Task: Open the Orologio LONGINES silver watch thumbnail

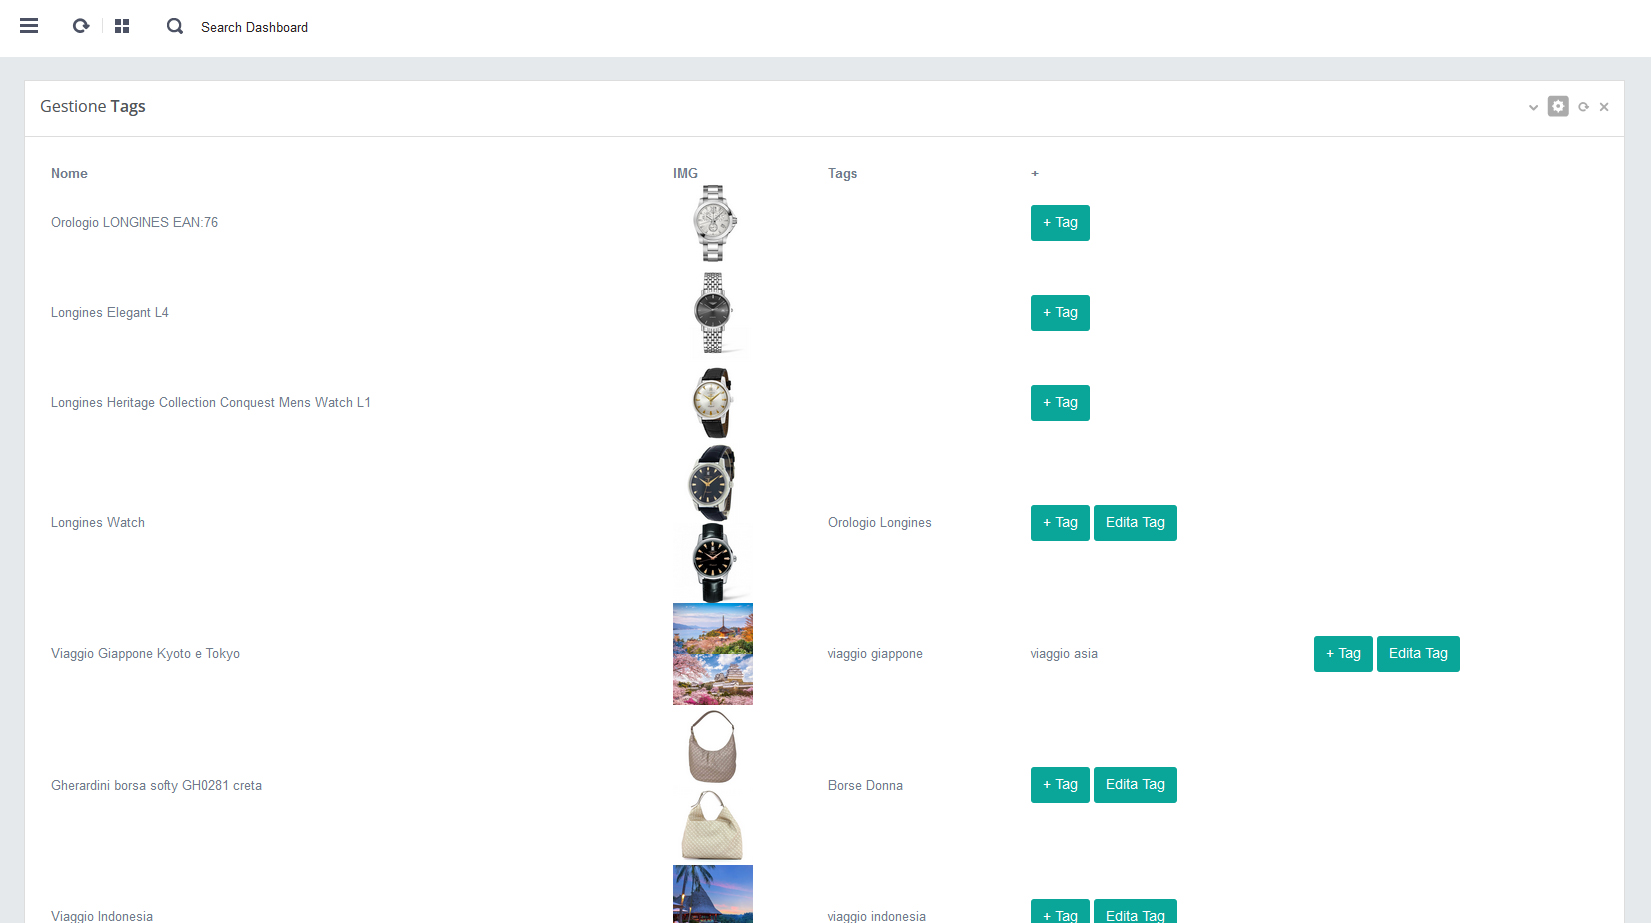Action: point(713,223)
